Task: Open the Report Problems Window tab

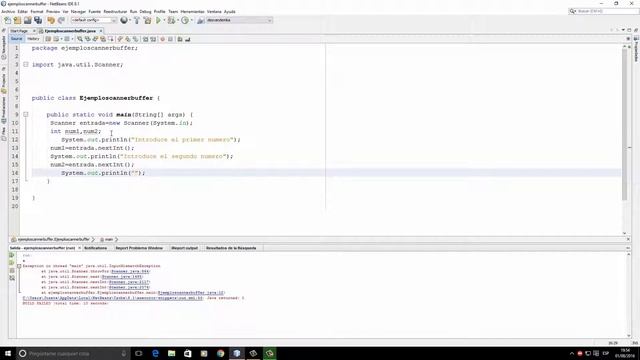Action: pyautogui.click(x=139, y=248)
